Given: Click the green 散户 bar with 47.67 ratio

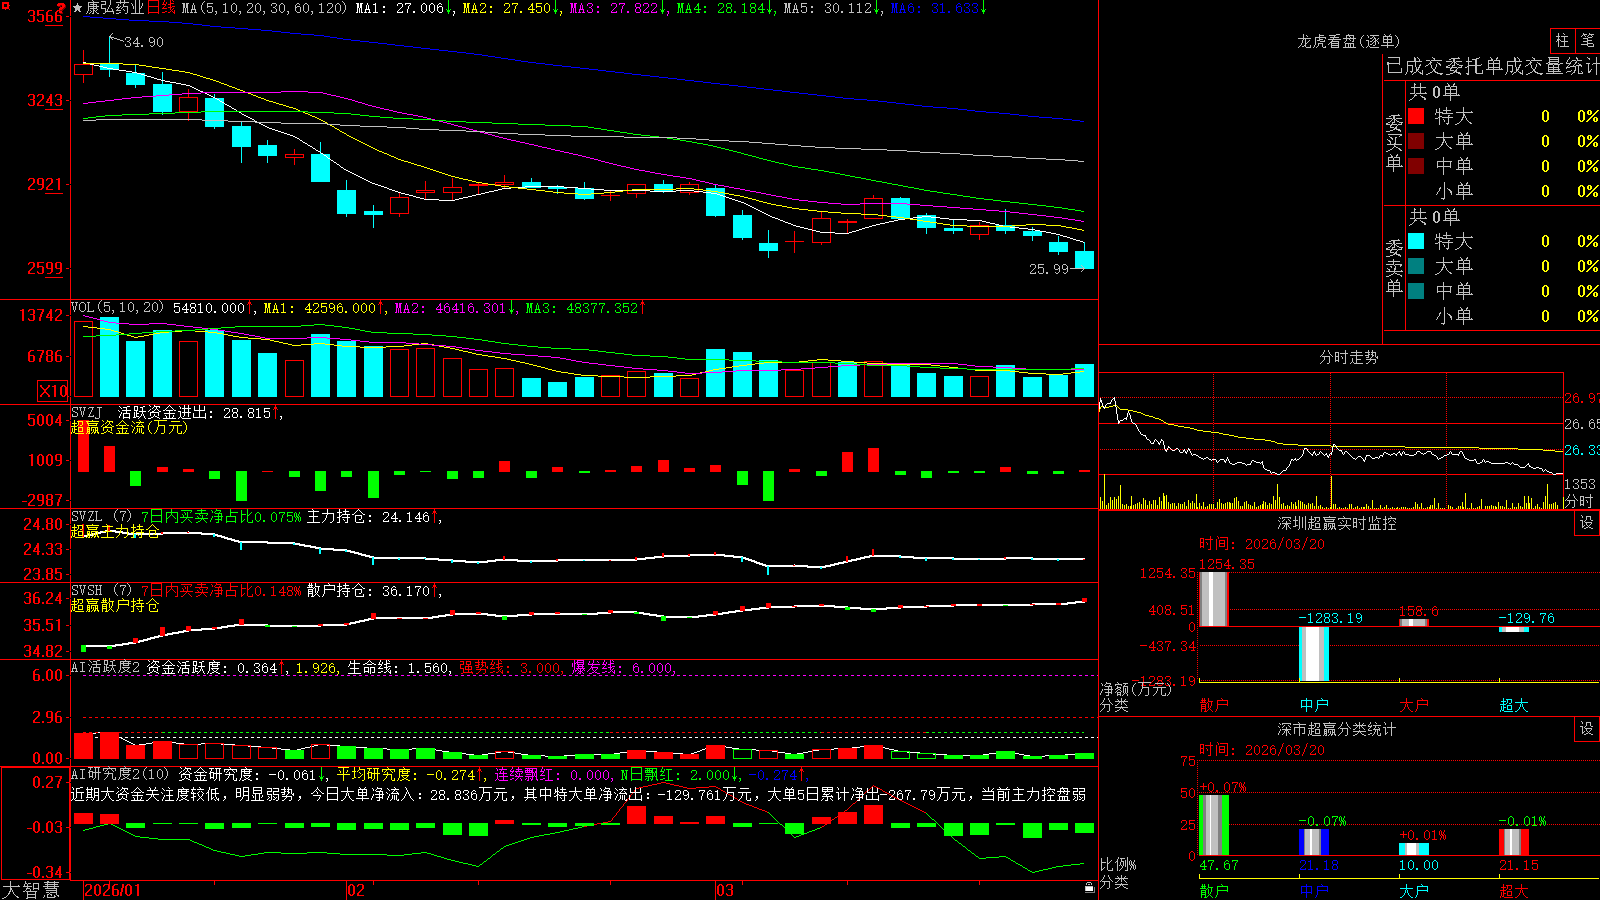Looking at the screenshot, I should coord(1213,825).
